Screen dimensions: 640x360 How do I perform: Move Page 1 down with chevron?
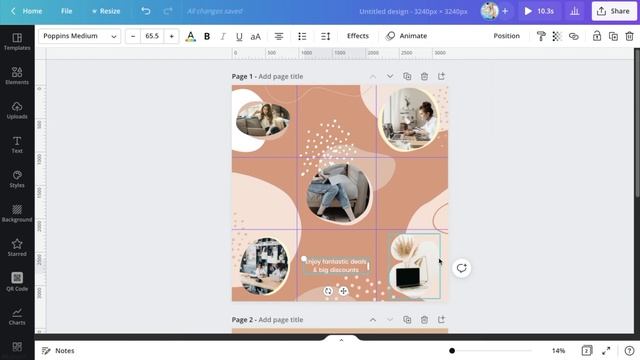[x=390, y=76]
